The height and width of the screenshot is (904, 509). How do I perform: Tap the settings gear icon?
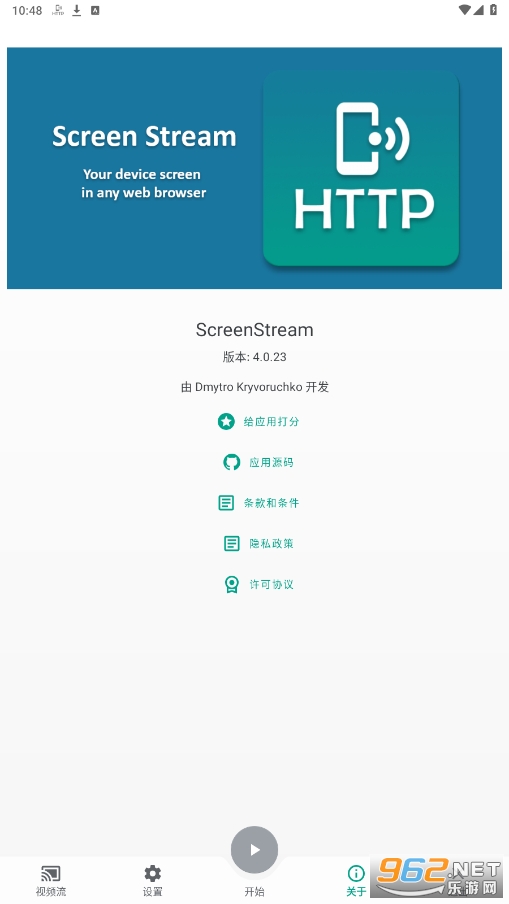[x=153, y=873]
